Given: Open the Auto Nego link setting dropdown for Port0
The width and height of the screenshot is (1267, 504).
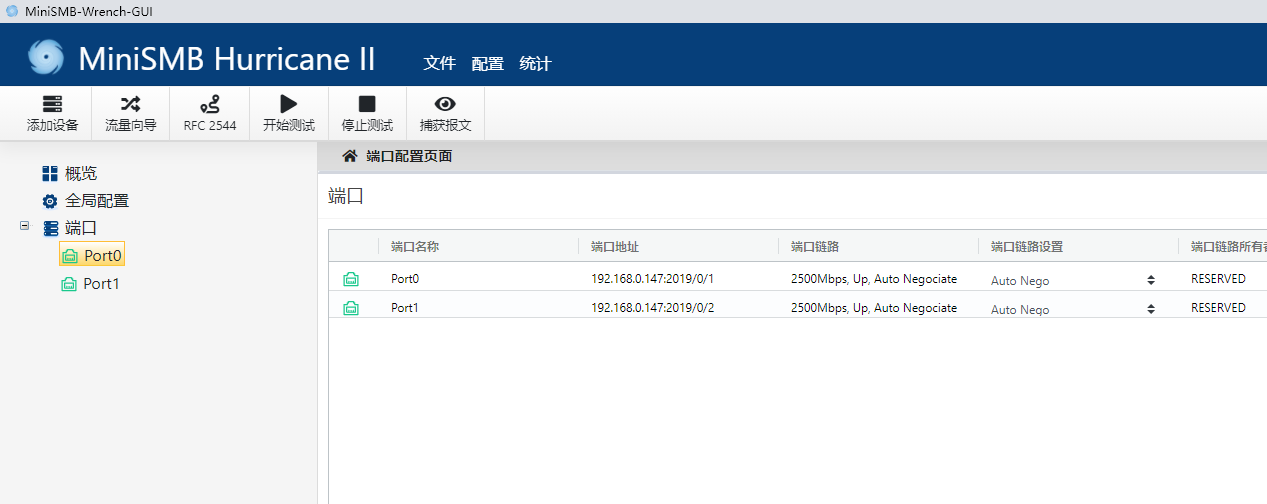Looking at the screenshot, I should [x=1073, y=280].
